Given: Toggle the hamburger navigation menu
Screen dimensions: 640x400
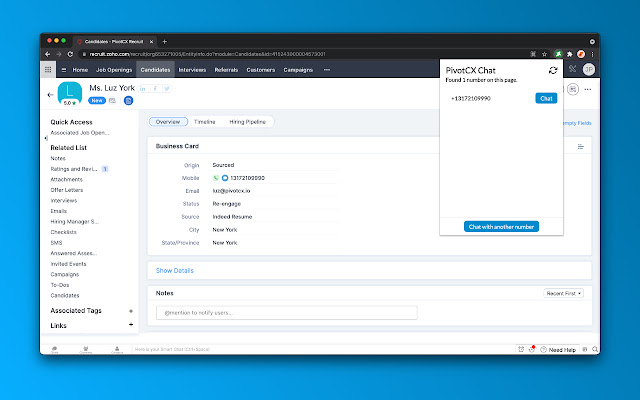Looking at the screenshot, I should pyautogui.click(x=64, y=70).
